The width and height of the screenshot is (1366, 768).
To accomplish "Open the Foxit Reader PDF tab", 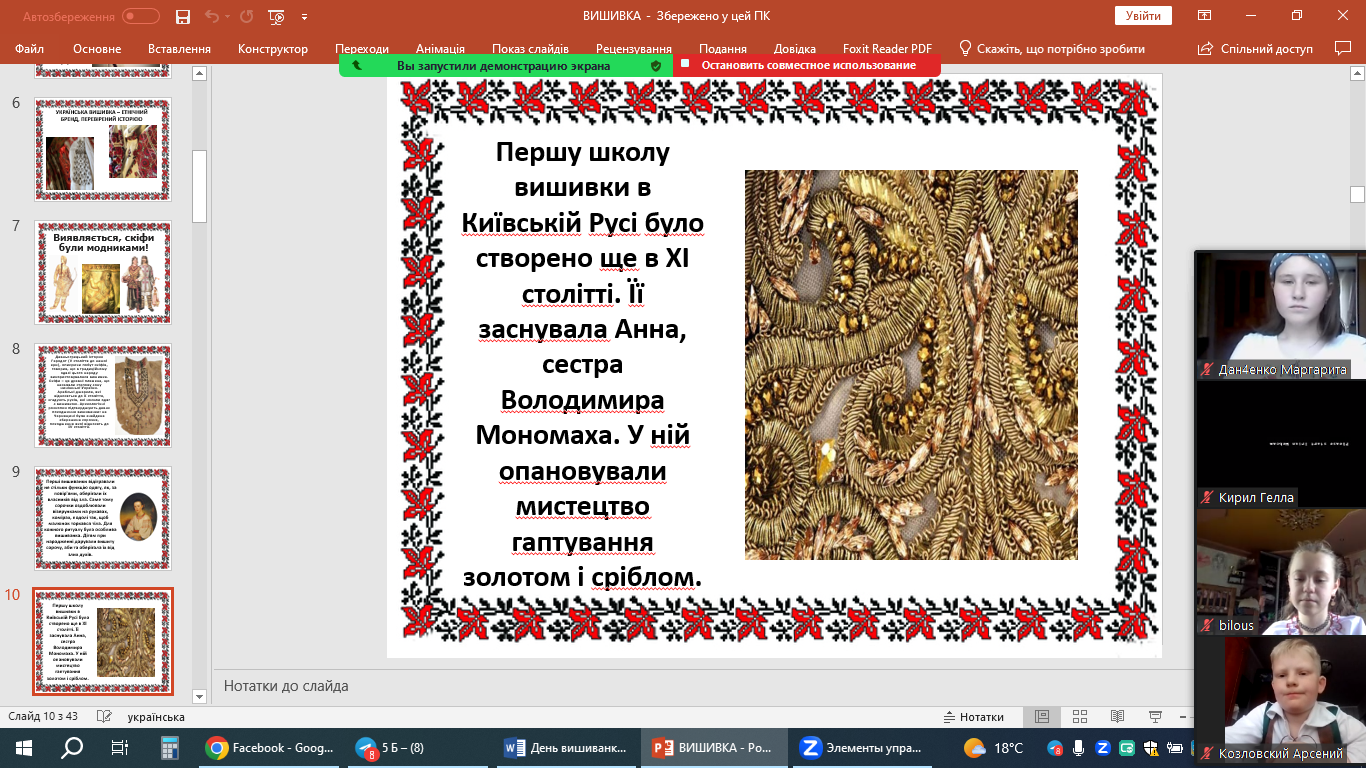I will (886, 49).
